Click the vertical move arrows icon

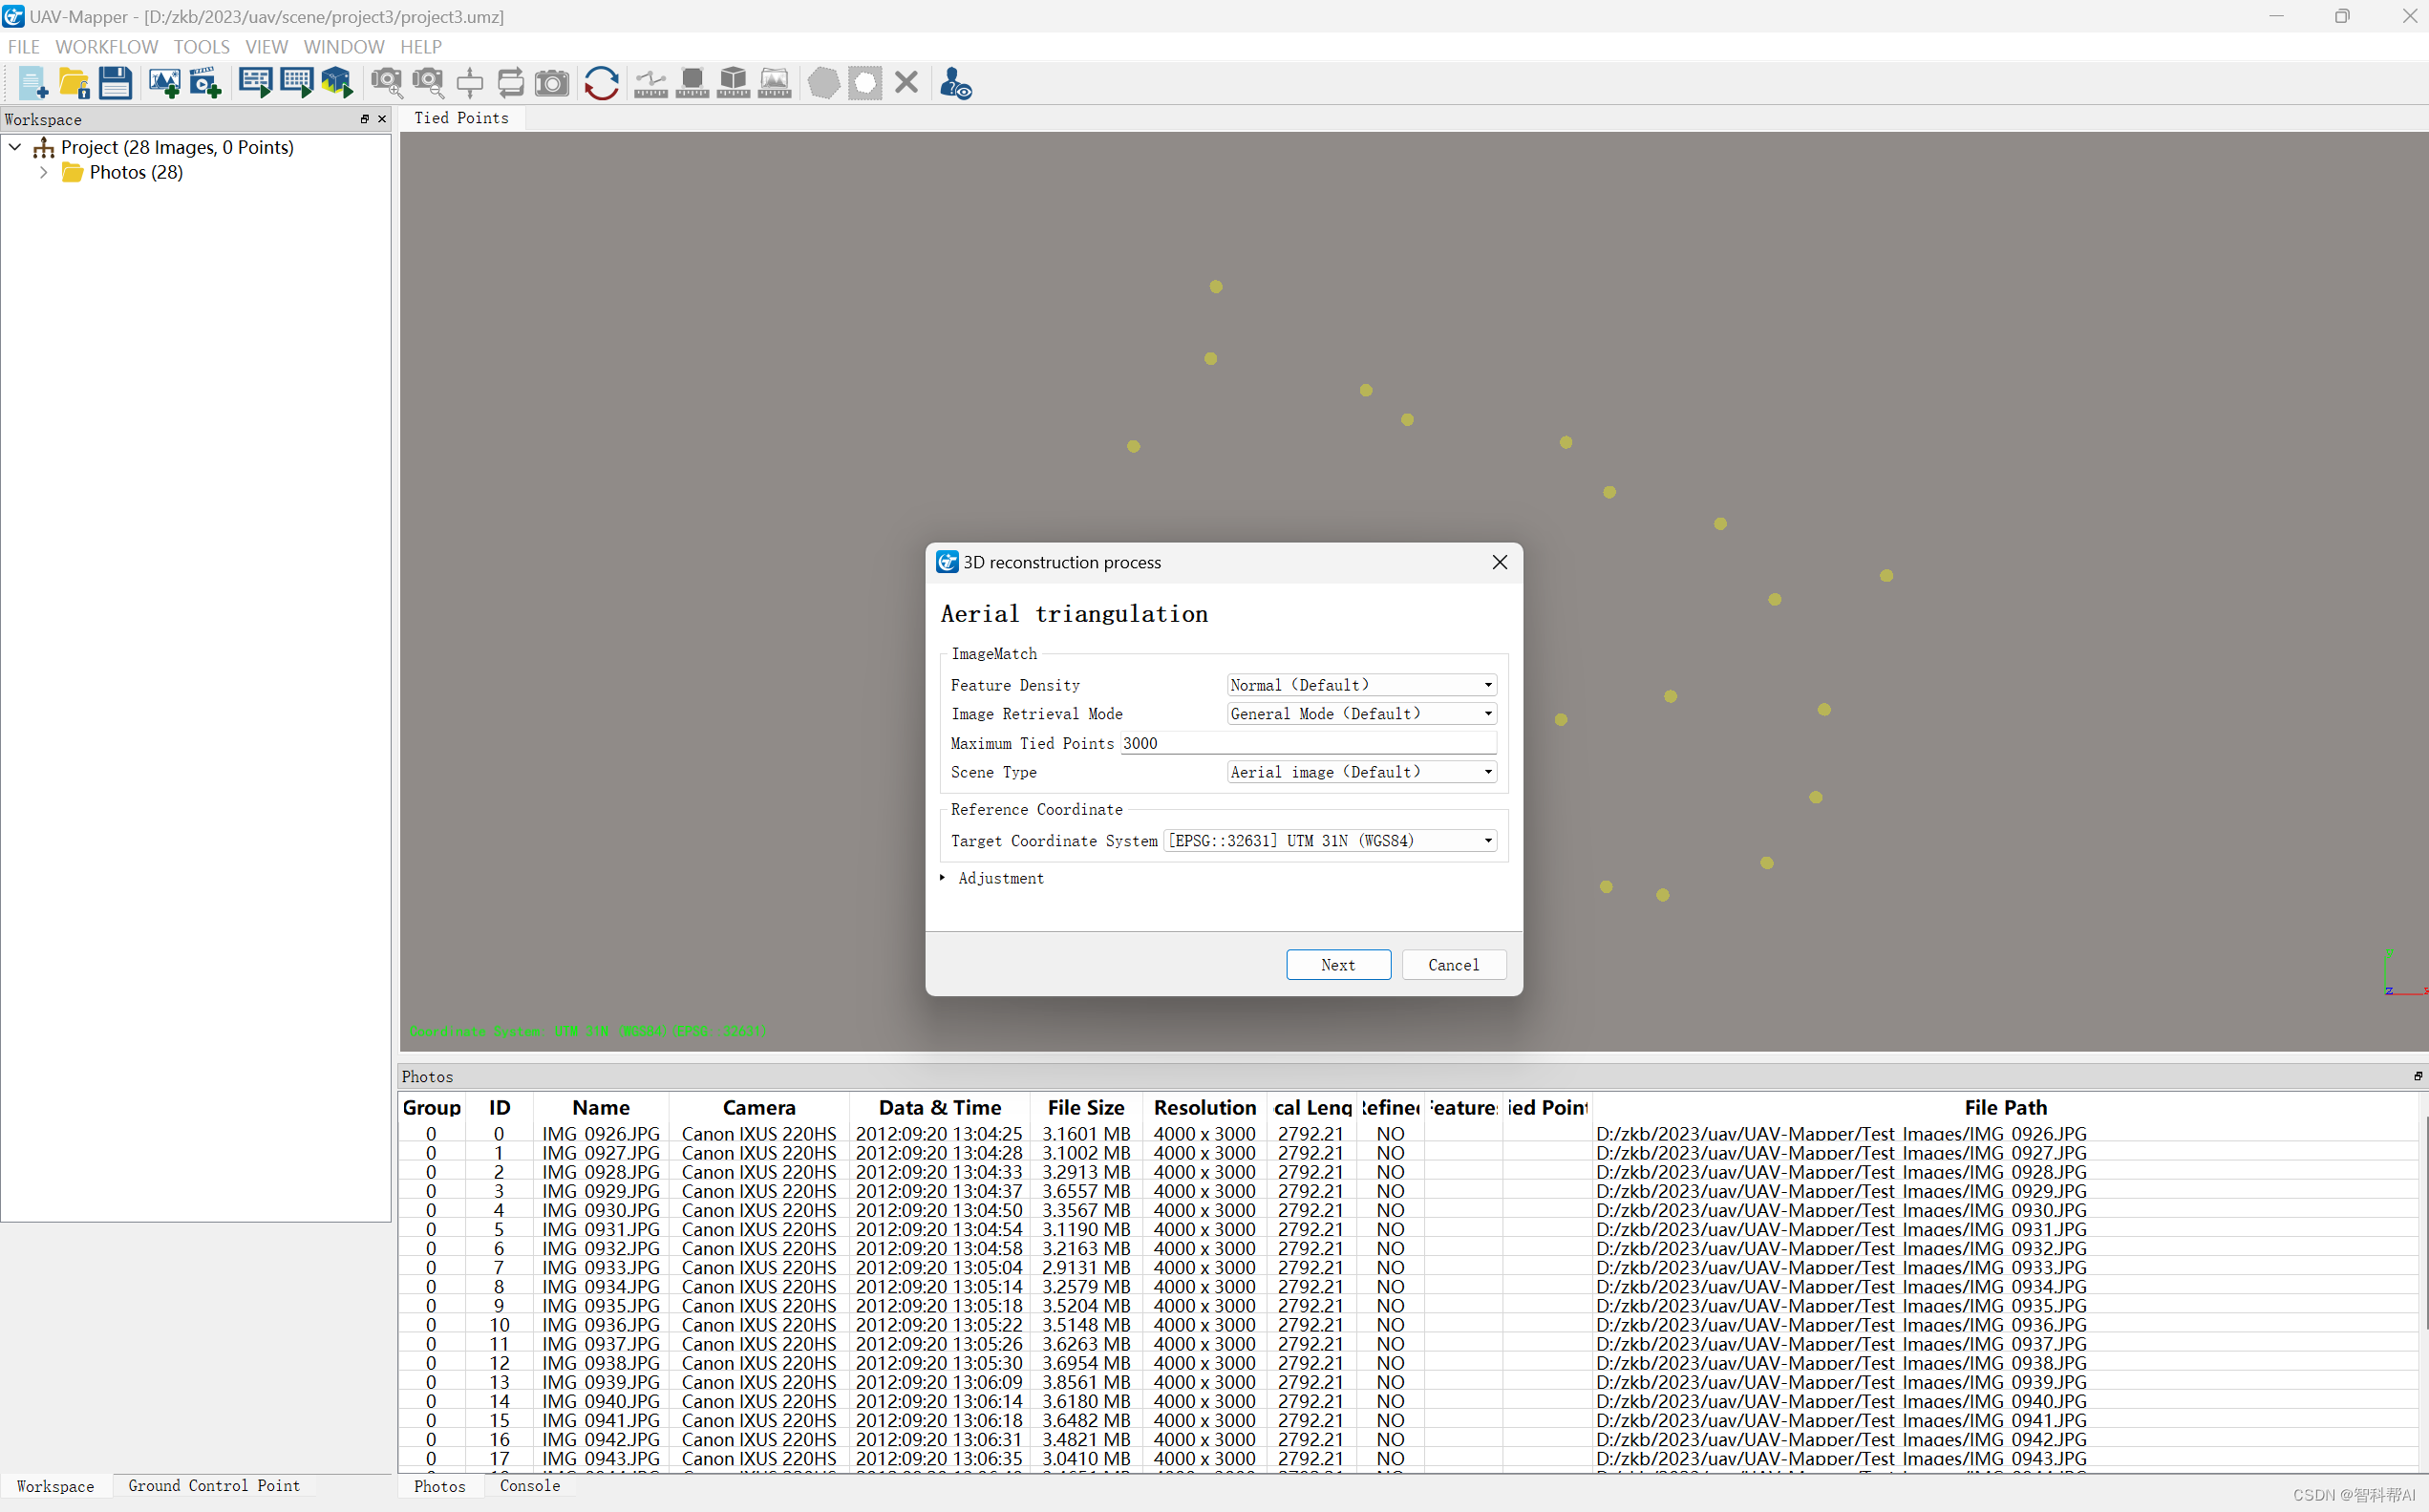[469, 83]
